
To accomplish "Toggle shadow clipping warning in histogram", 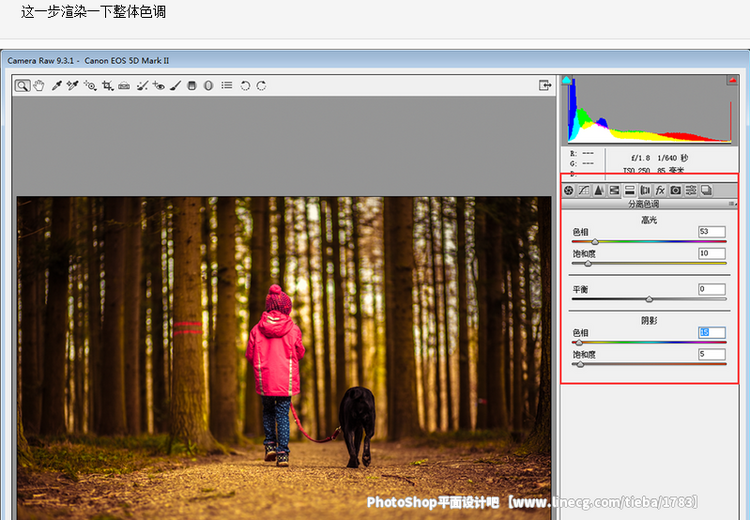I will point(567,80).
